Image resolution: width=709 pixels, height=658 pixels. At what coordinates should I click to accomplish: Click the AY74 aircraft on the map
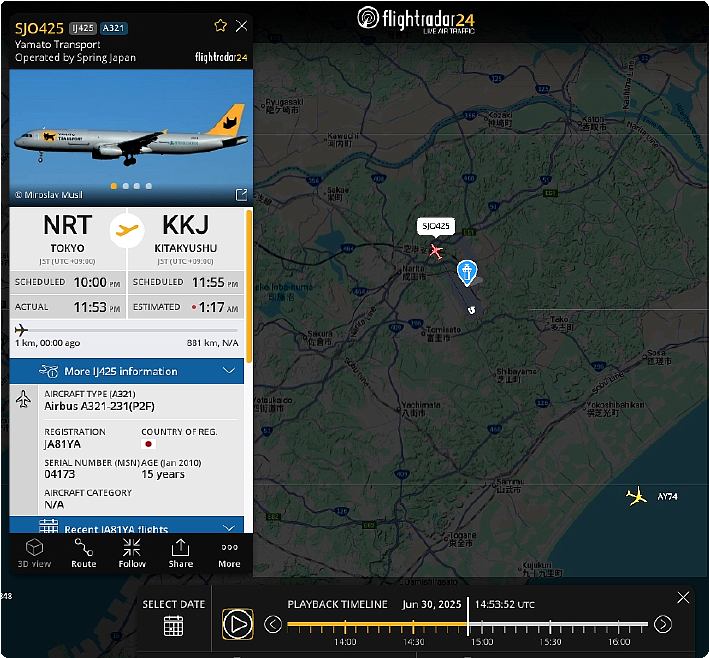point(637,497)
